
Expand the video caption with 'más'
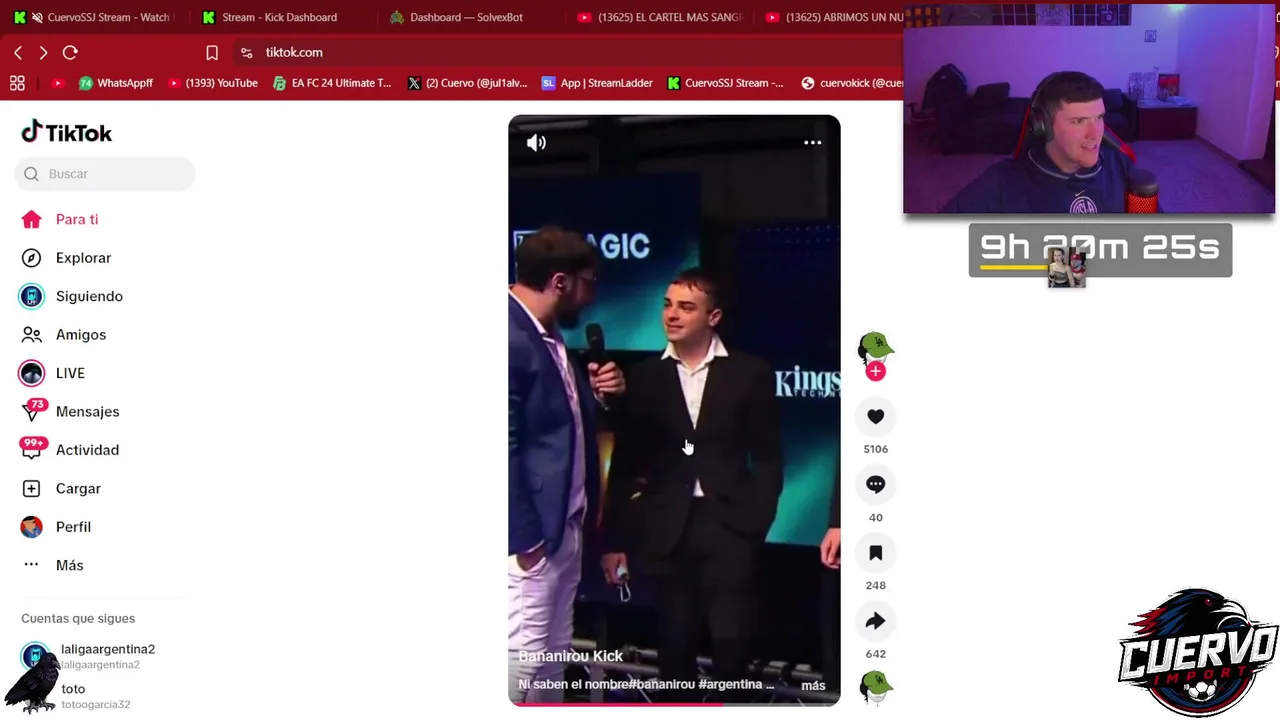(813, 685)
